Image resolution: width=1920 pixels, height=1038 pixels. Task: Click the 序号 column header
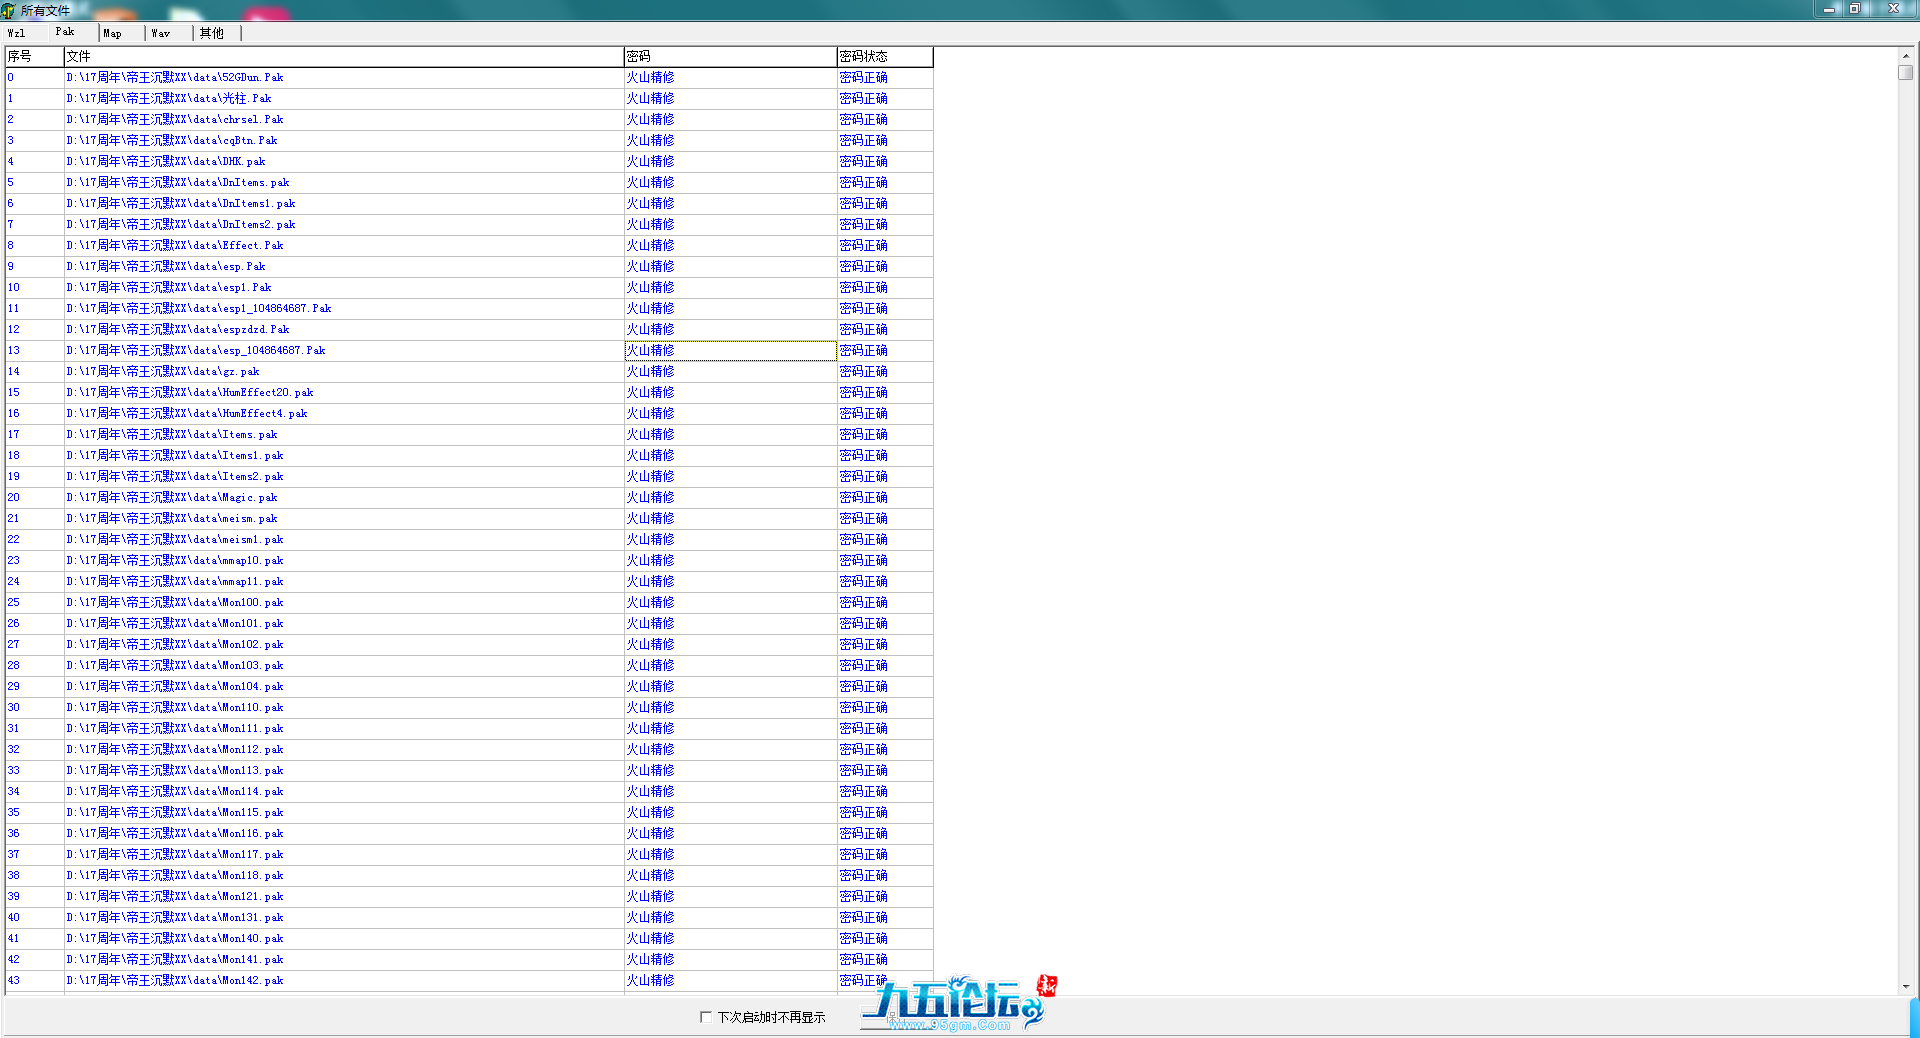tap(34, 57)
